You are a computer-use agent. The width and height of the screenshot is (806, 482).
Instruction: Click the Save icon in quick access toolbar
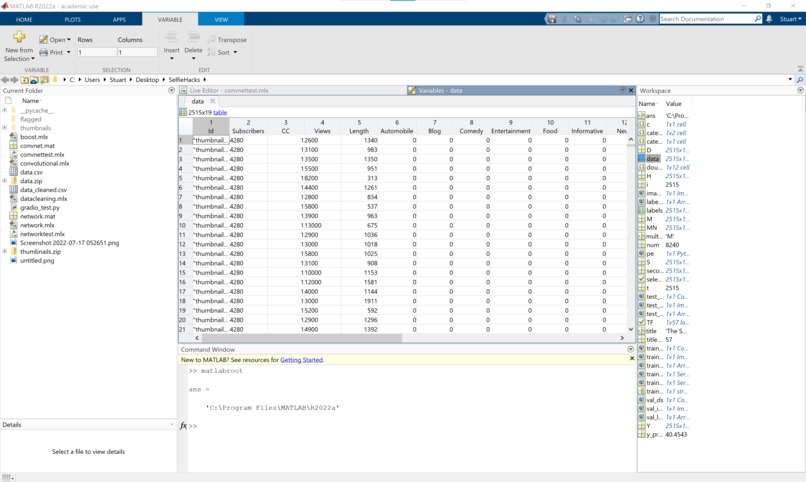click(552, 19)
